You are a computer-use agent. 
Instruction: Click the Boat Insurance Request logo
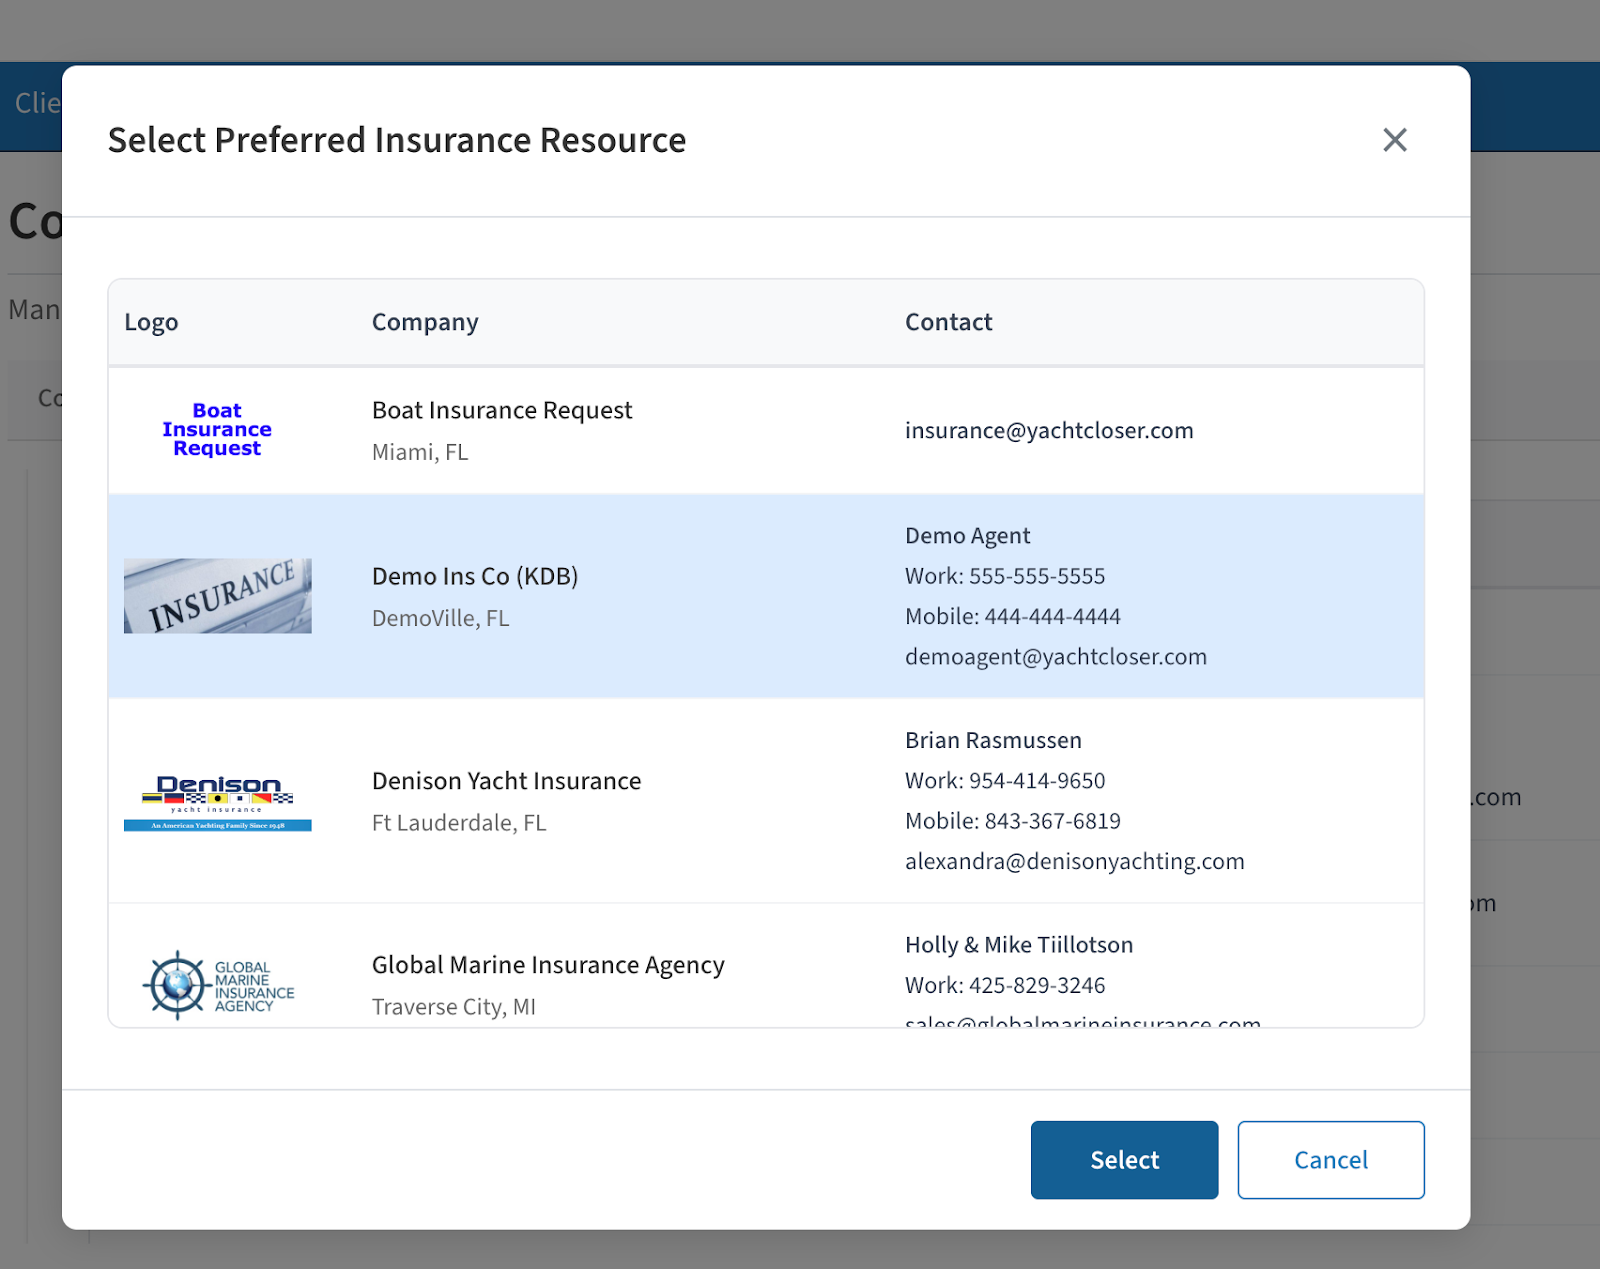[x=217, y=430]
